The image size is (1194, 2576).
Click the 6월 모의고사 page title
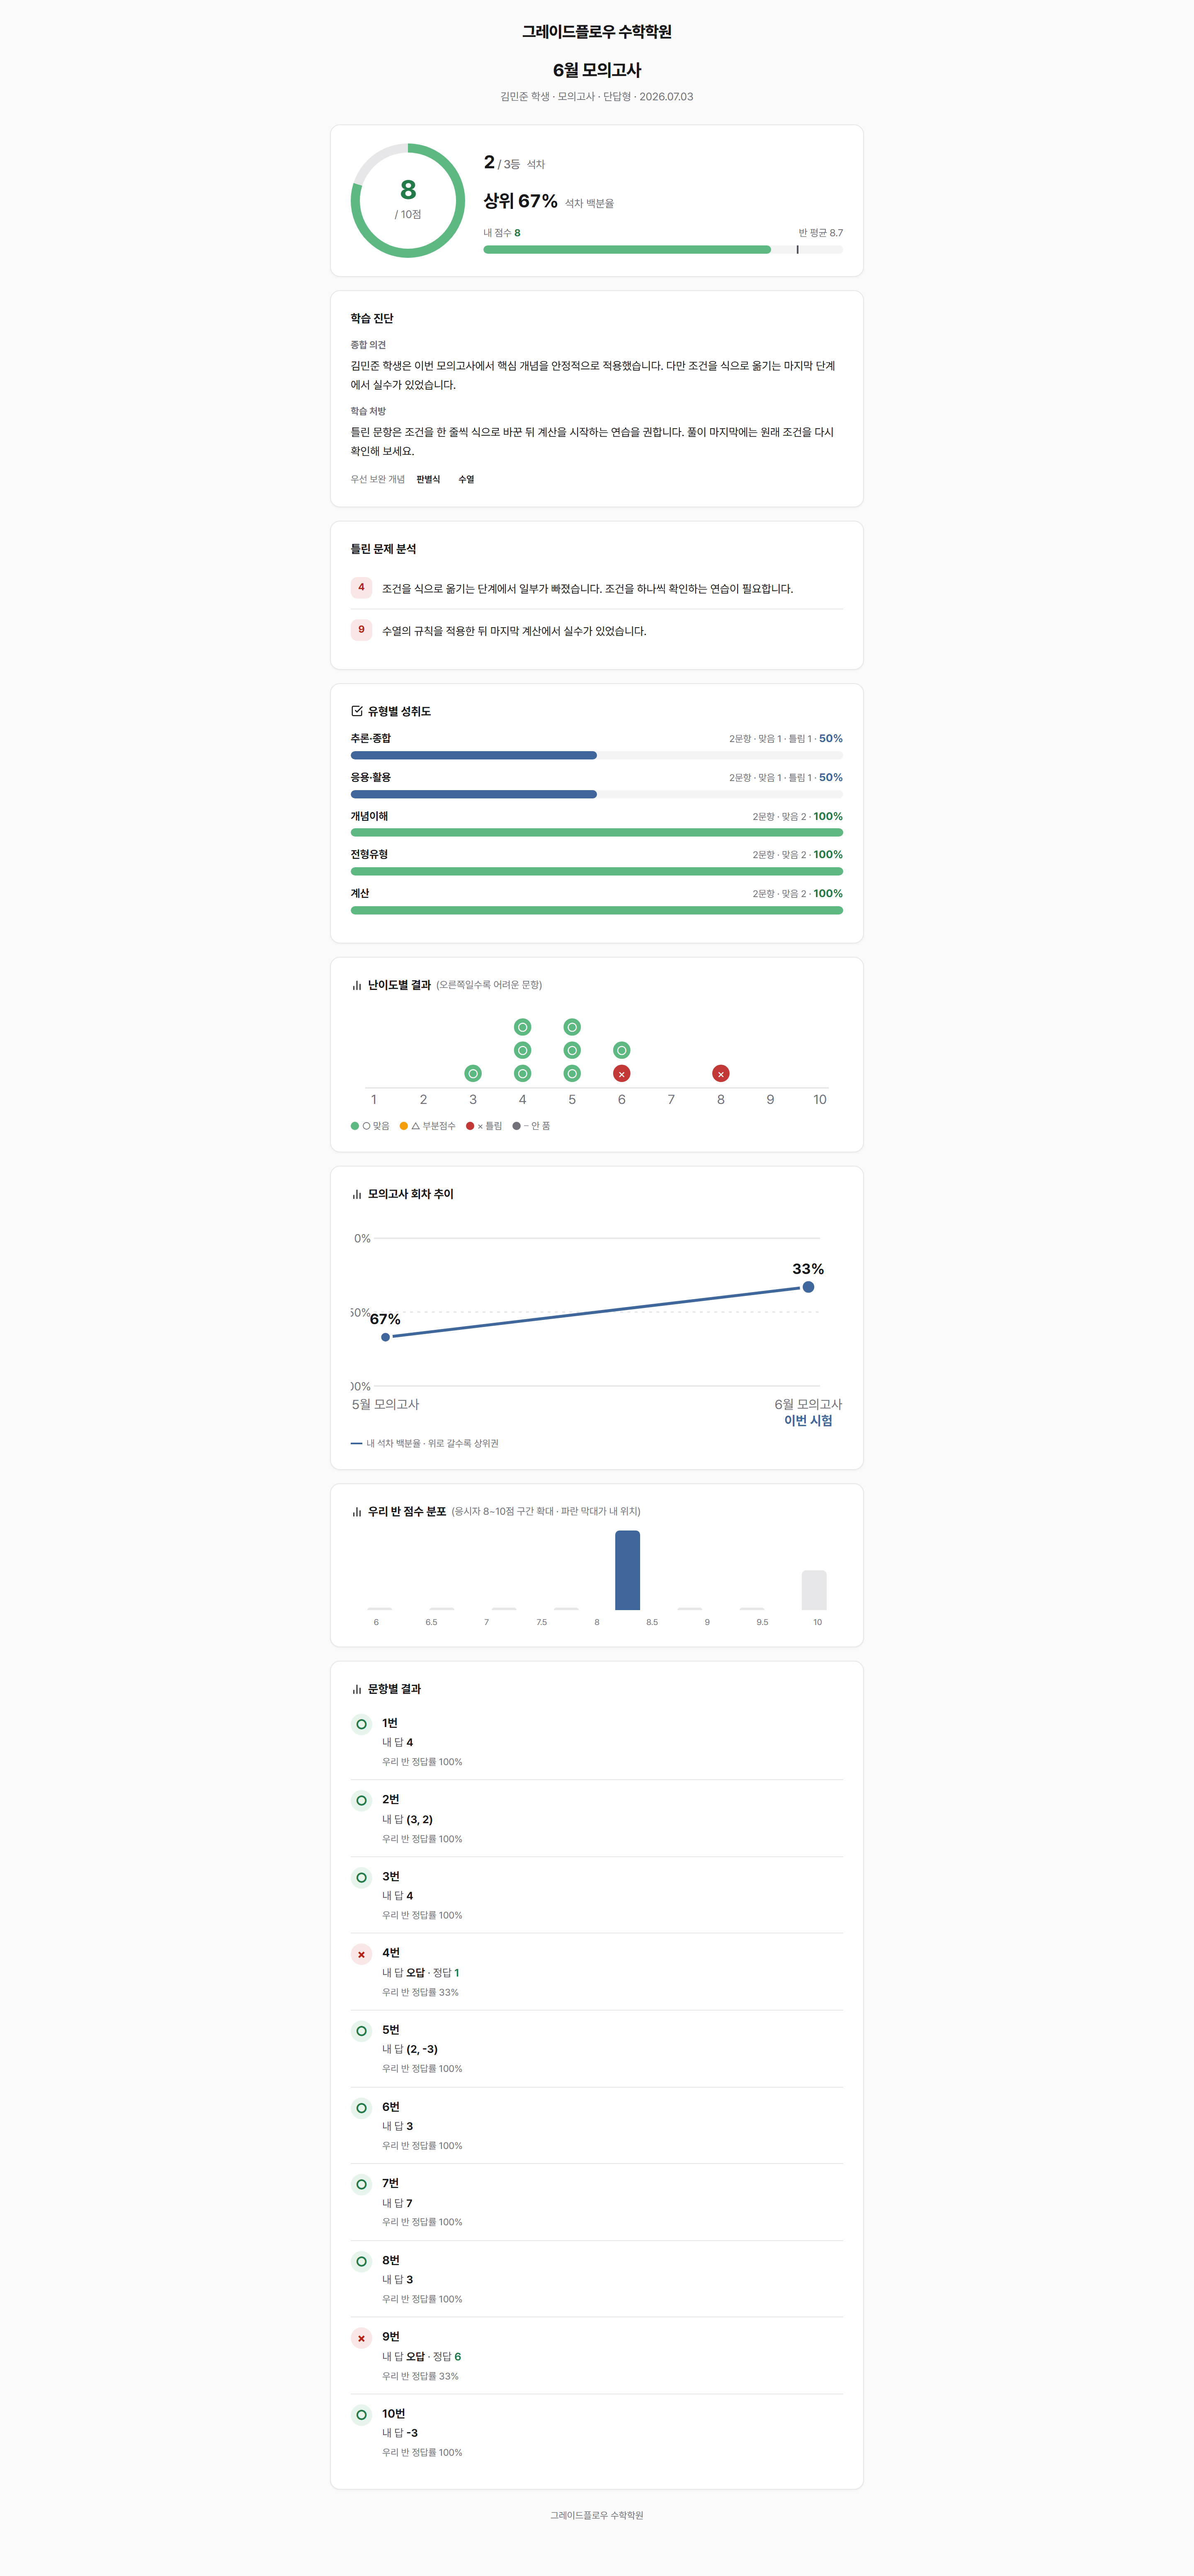click(x=597, y=70)
